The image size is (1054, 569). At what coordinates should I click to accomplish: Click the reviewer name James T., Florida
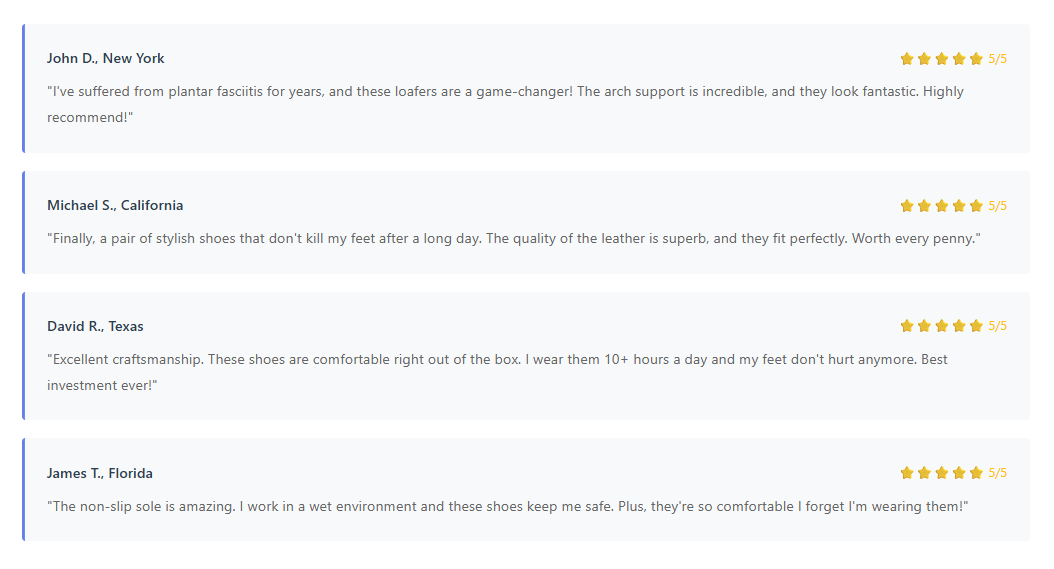(x=100, y=474)
